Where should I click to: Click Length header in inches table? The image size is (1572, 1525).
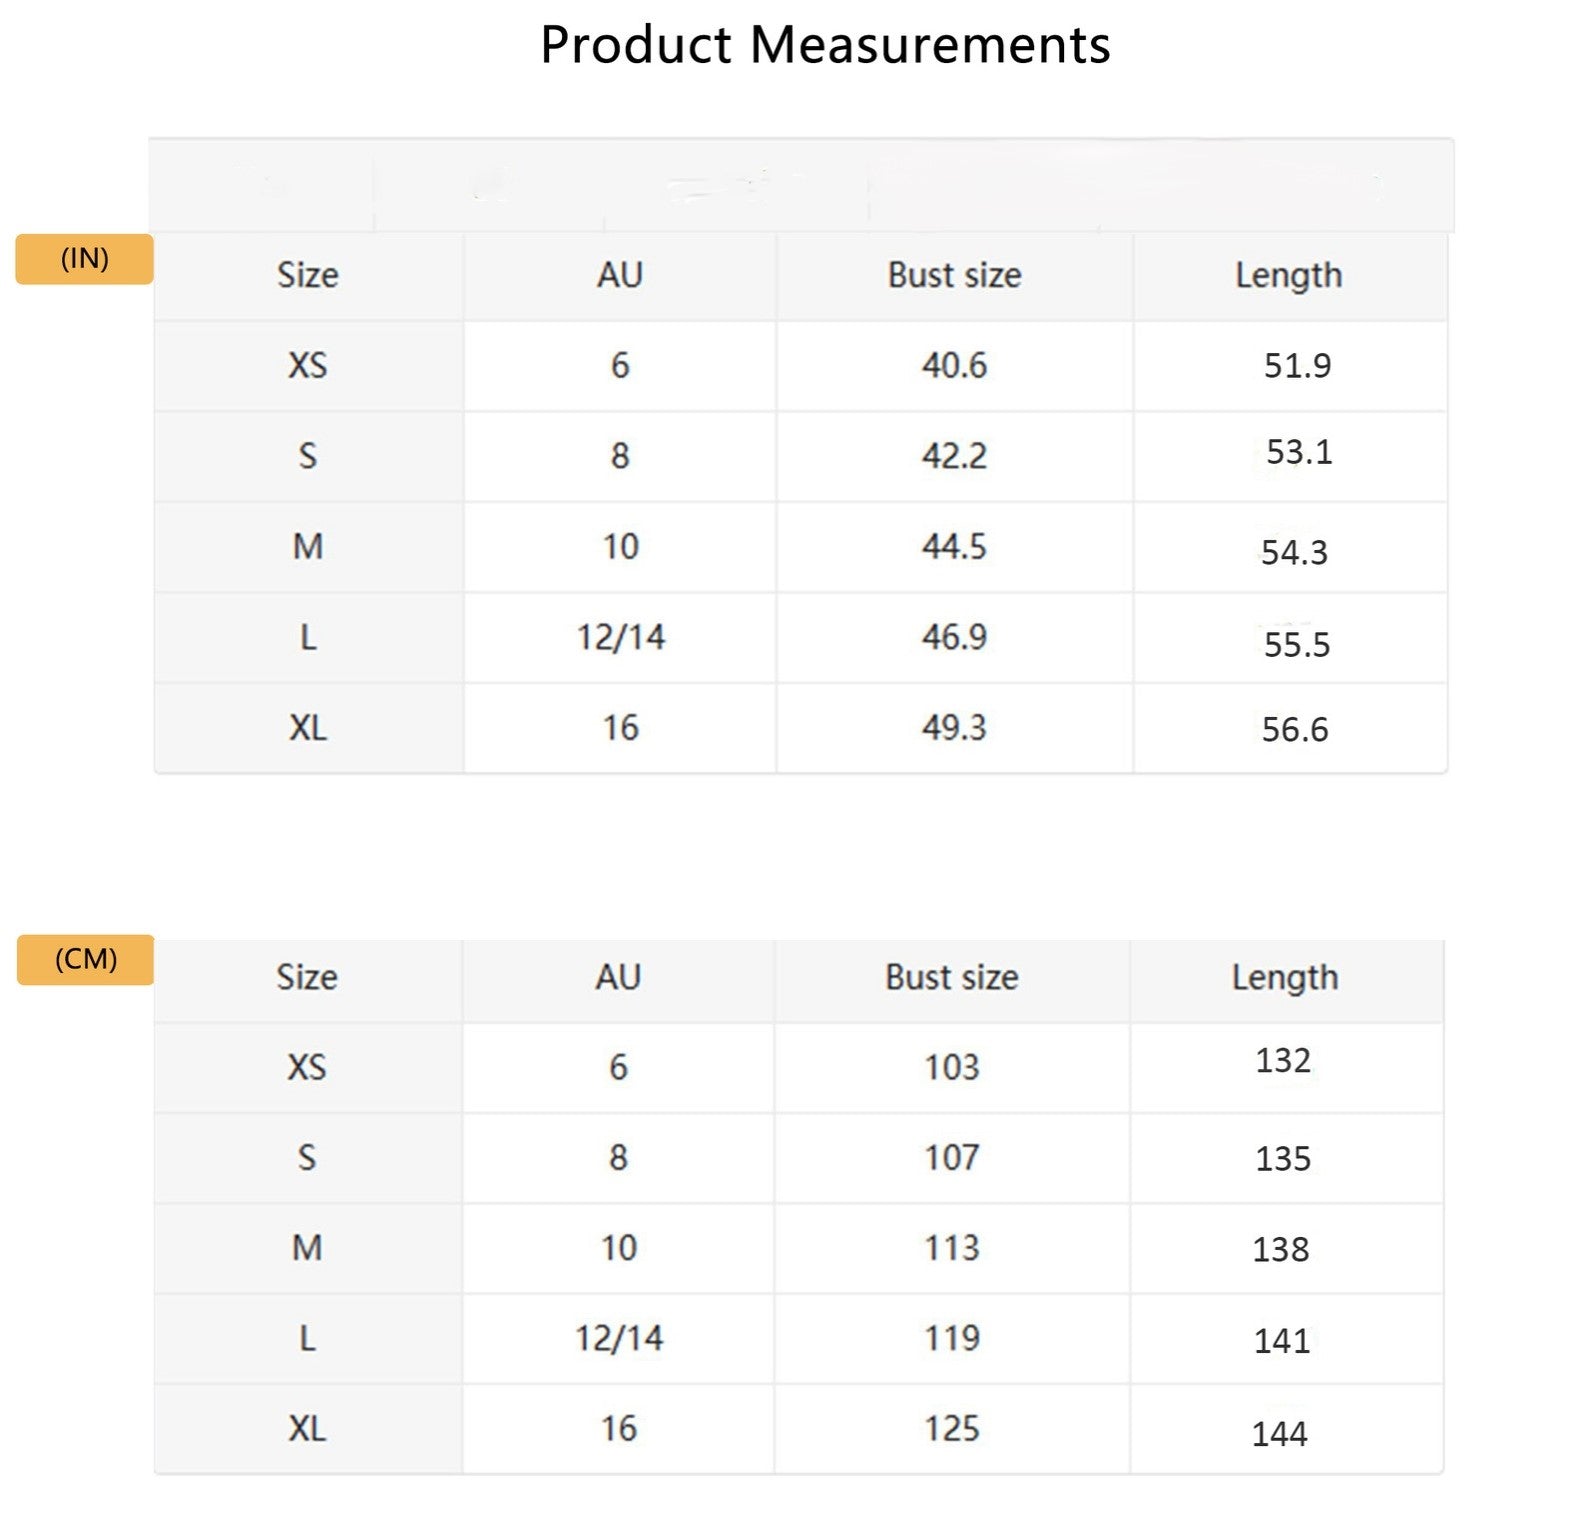click(1288, 275)
